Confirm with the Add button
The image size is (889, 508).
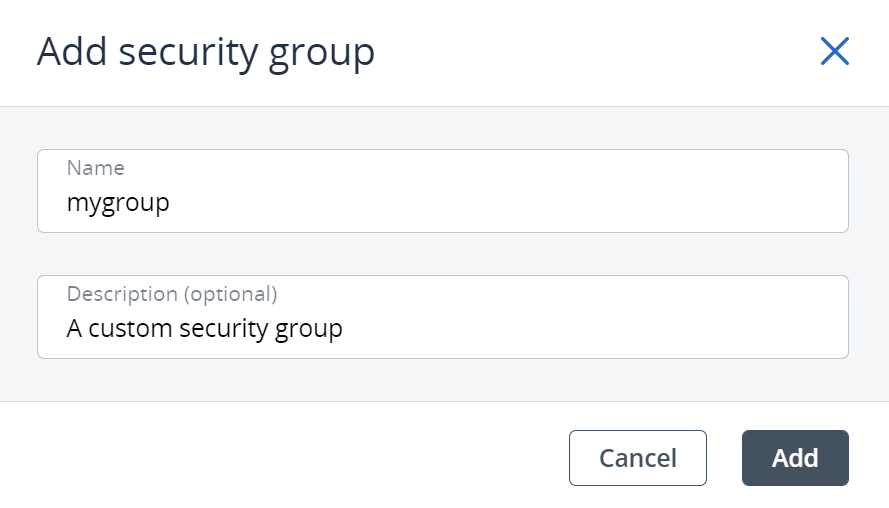click(x=795, y=458)
